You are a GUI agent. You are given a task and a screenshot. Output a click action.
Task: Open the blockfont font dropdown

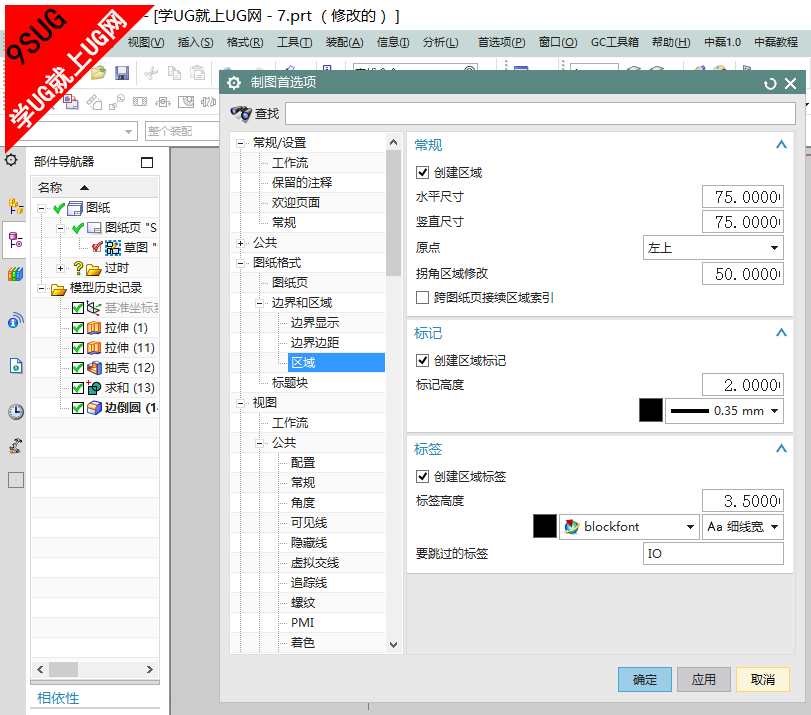(629, 527)
